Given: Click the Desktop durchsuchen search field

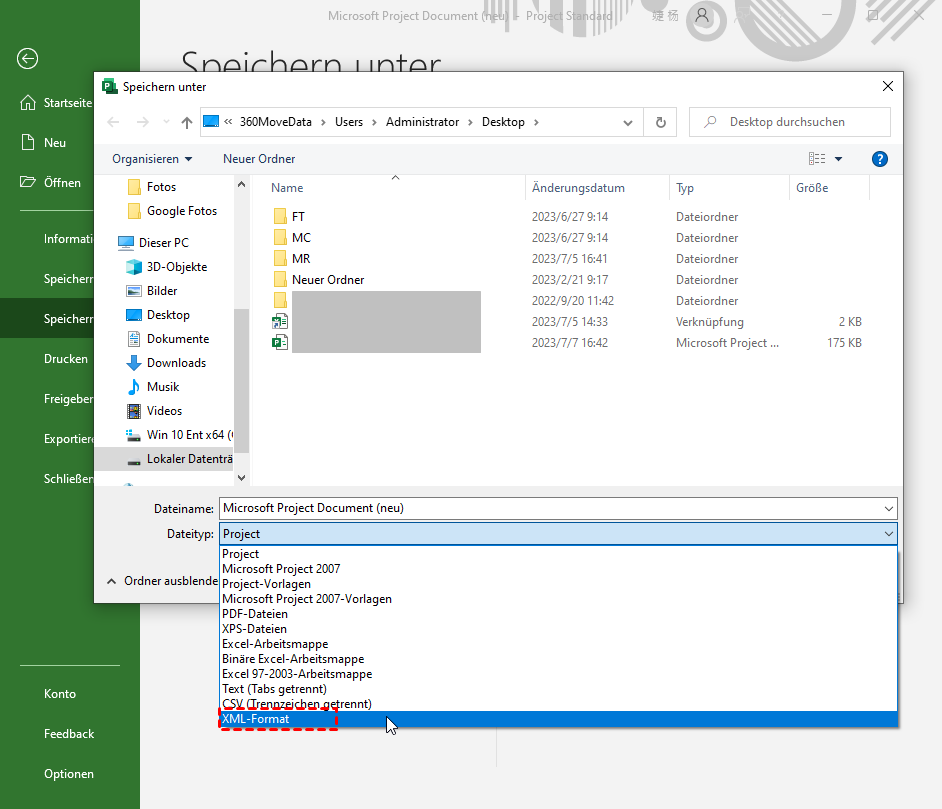Looking at the screenshot, I should tap(789, 122).
